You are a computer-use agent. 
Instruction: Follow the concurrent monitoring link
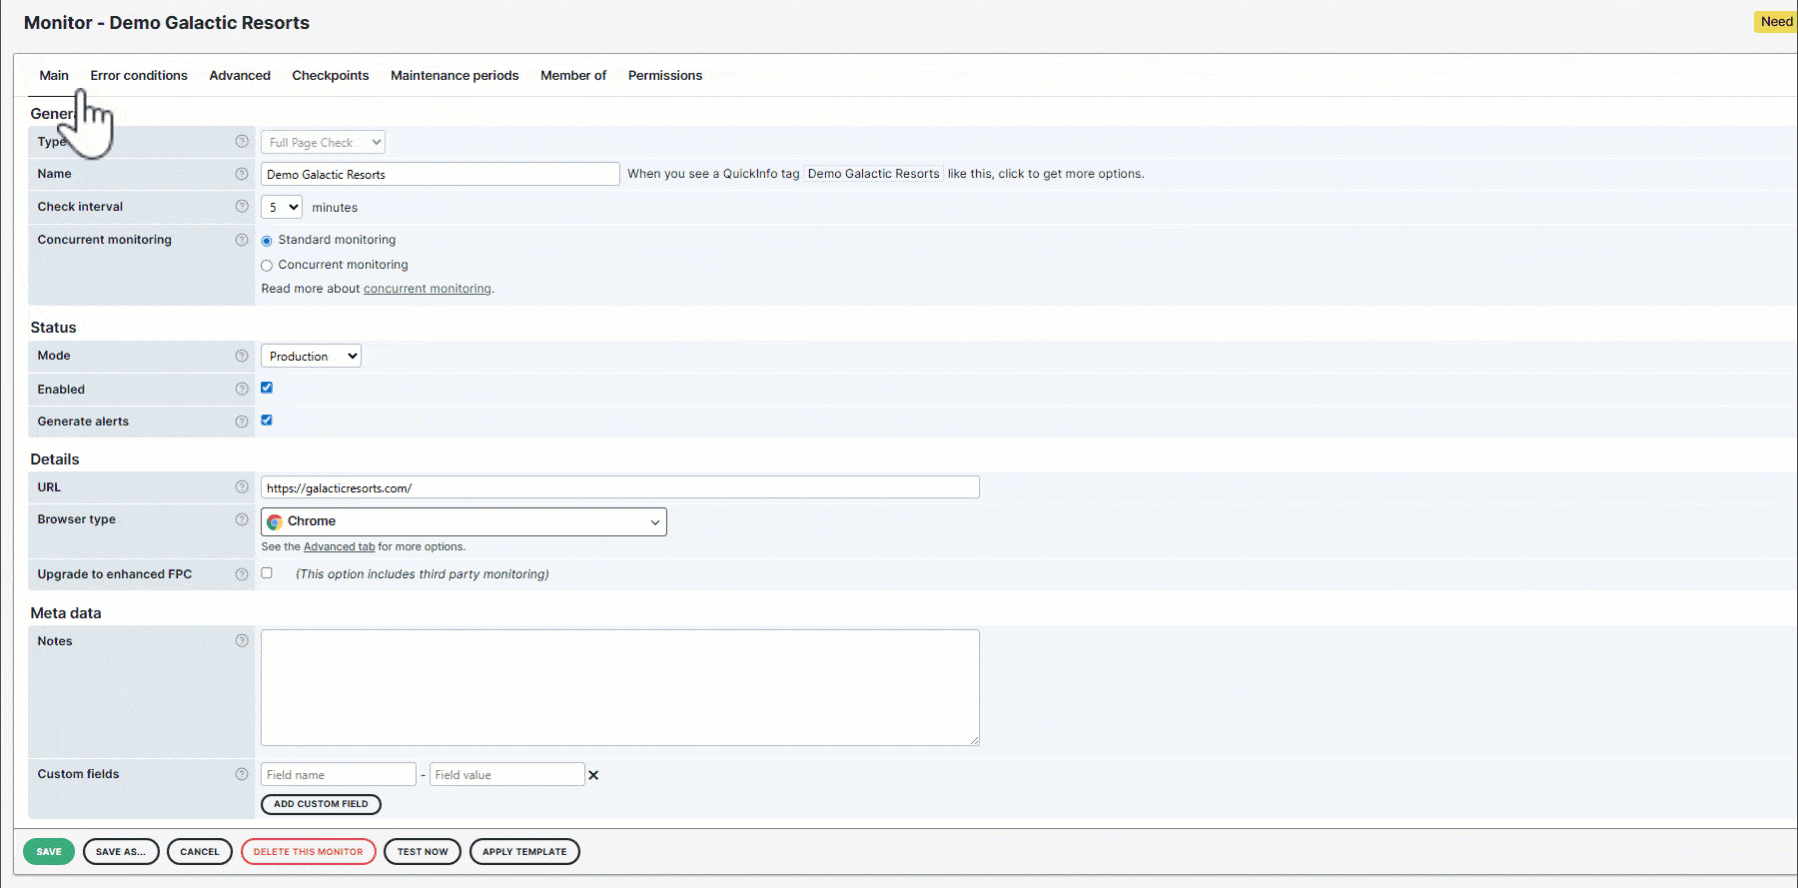click(x=427, y=289)
